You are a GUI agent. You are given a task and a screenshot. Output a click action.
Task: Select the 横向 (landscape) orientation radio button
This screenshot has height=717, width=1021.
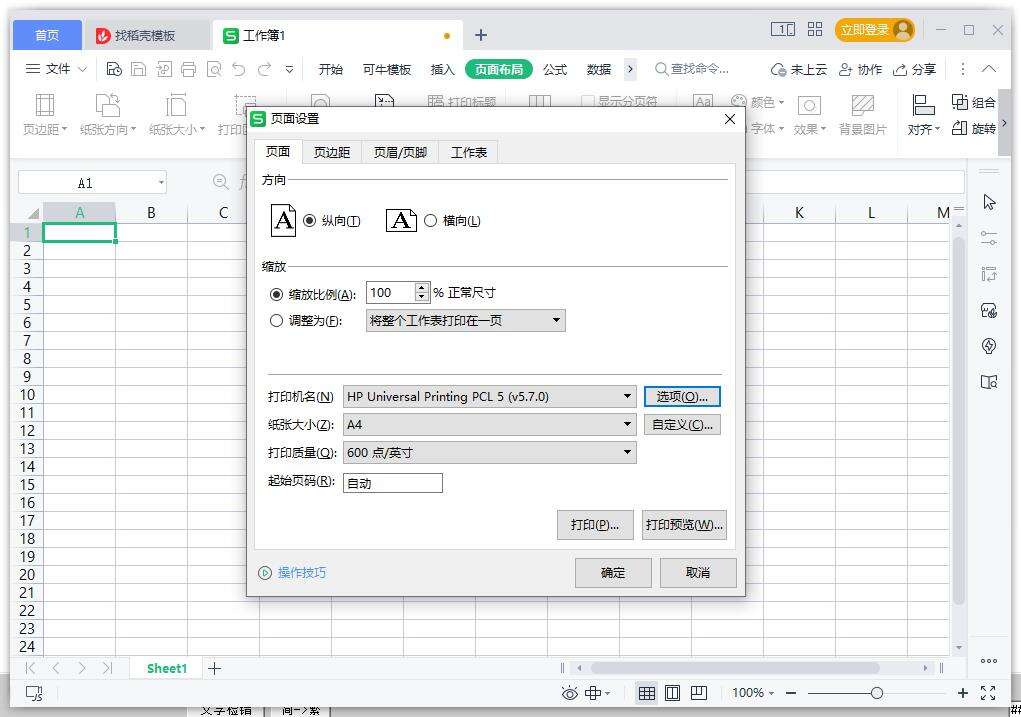coord(430,221)
